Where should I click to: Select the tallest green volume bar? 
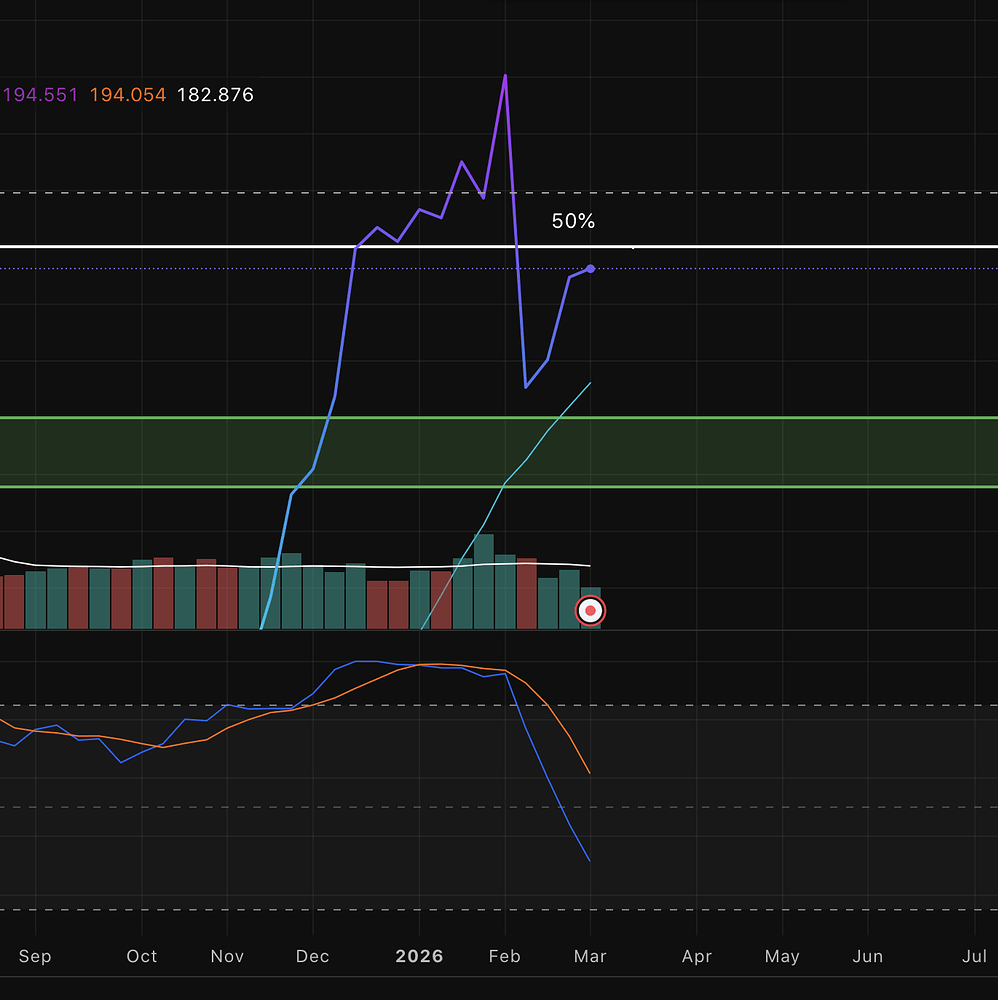coord(484,580)
